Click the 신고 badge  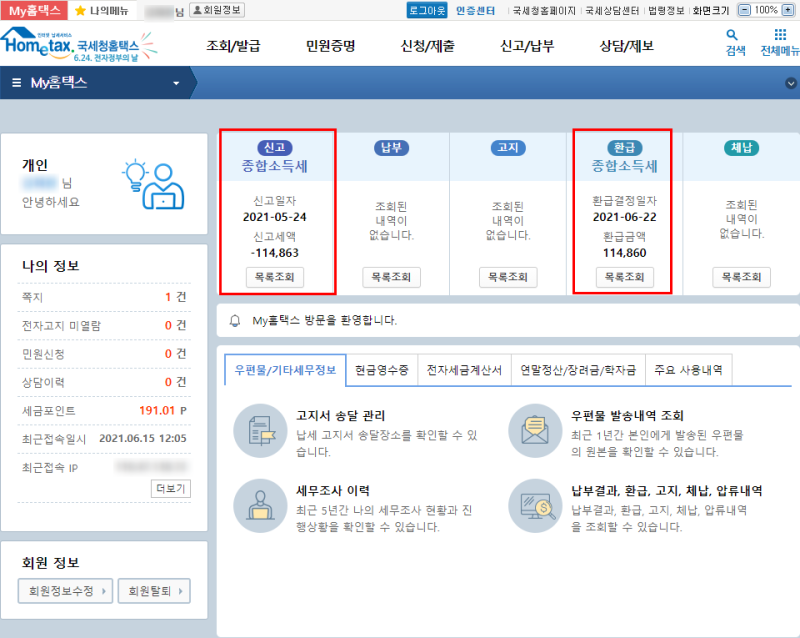[274, 148]
